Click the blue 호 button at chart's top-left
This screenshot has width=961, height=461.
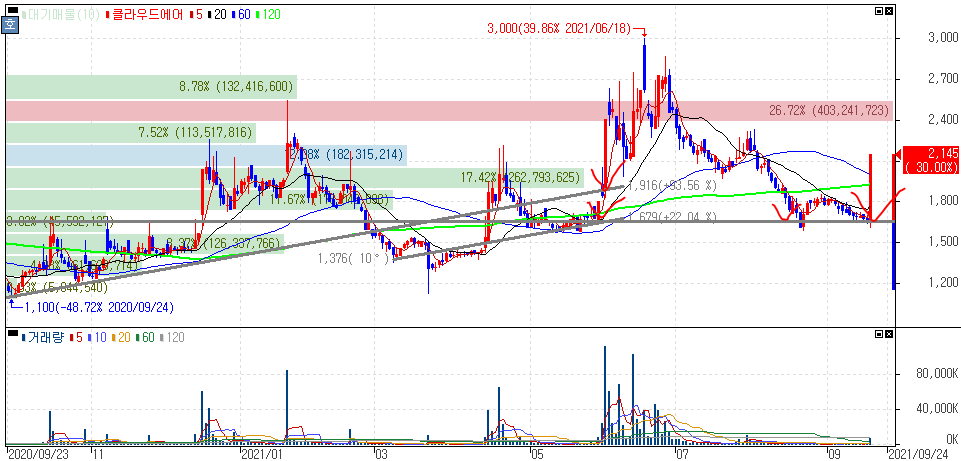point(10,26)
